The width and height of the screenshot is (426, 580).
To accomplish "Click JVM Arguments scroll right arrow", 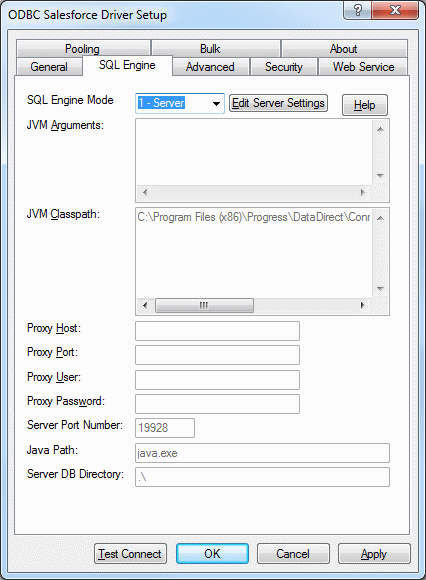I will [363, 192].
